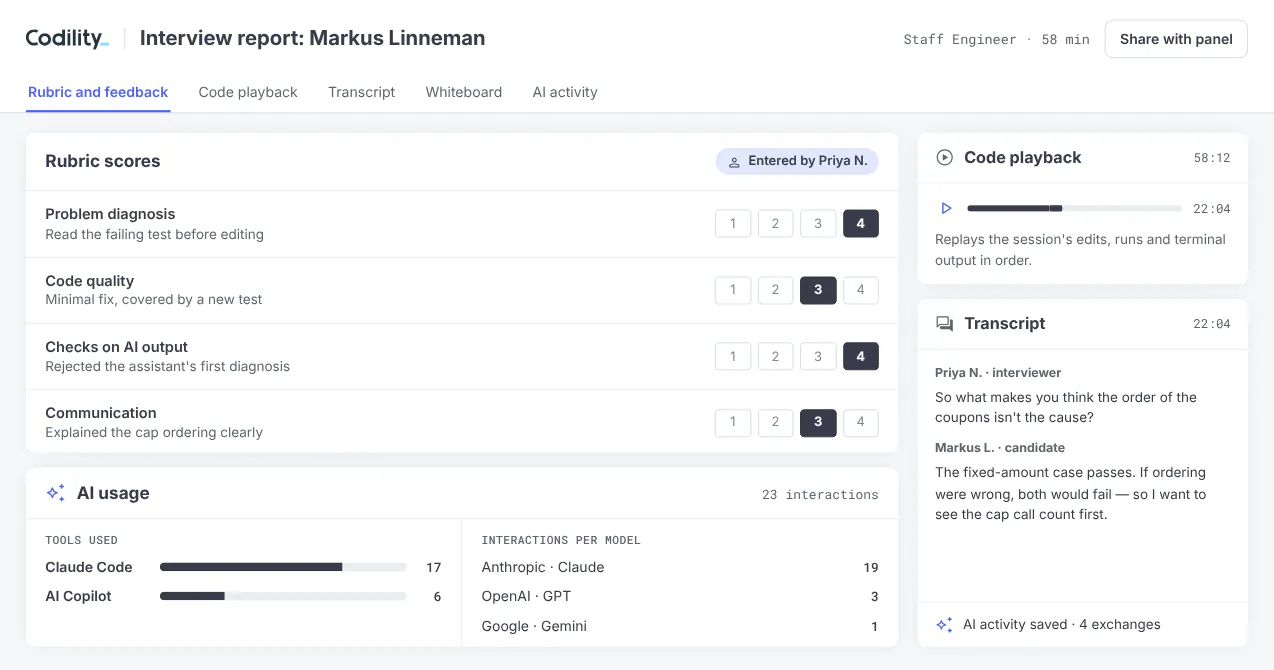
Task: Open the Rubric and feedback tab
Action: pos(98,92)
